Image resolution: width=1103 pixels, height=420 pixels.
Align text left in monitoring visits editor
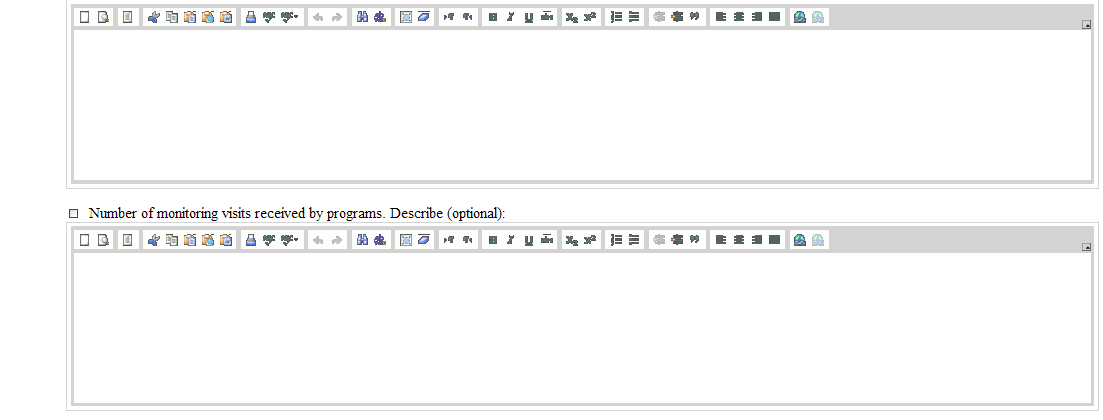720,240
